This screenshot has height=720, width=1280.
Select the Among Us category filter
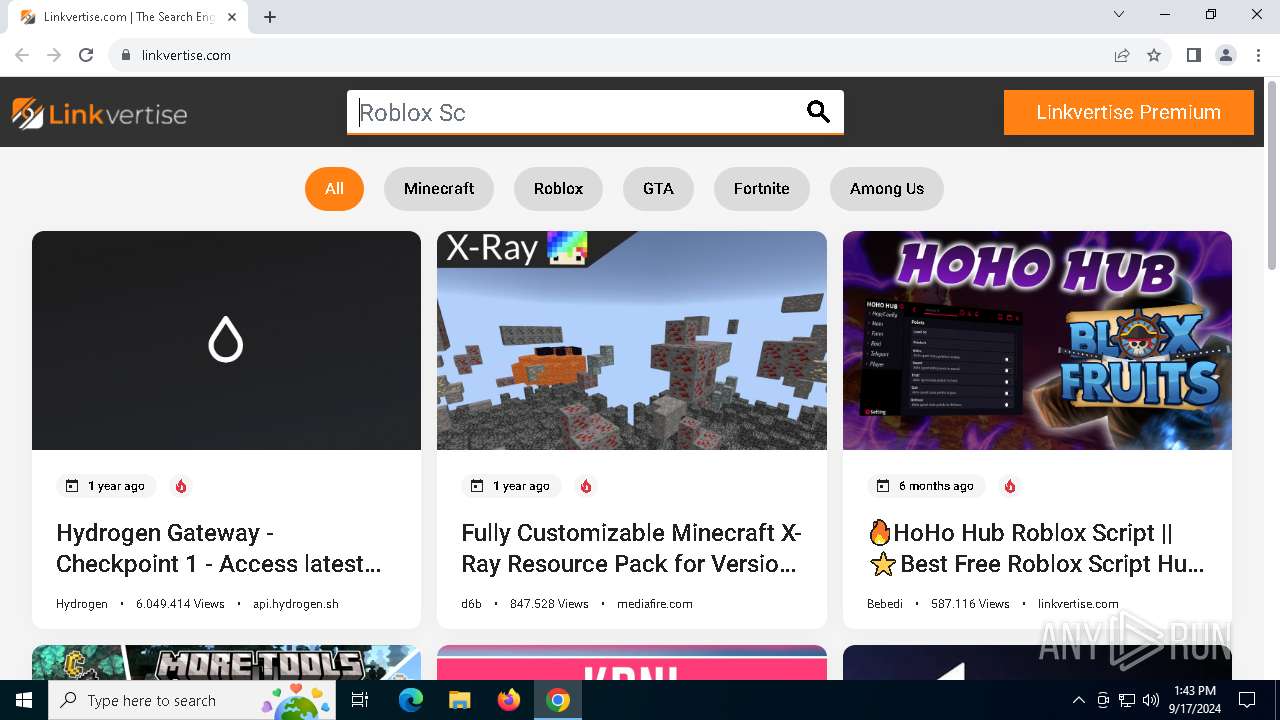point(887,188)
